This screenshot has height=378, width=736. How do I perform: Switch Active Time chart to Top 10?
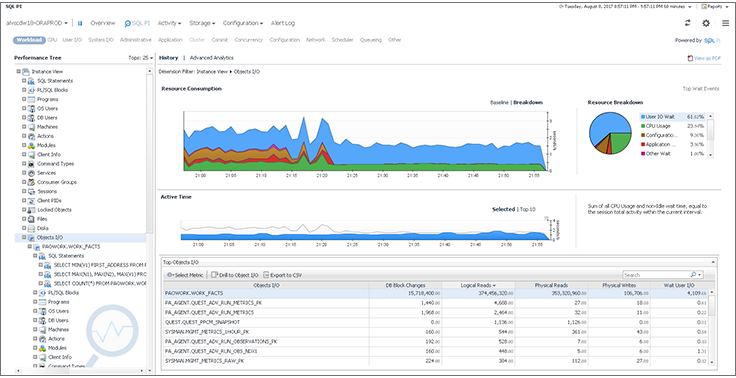(527, 209)
